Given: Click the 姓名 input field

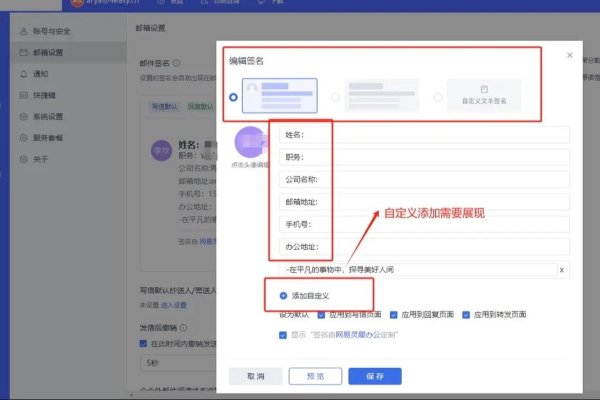Looking at the screenshot, I should pos(424,135).
